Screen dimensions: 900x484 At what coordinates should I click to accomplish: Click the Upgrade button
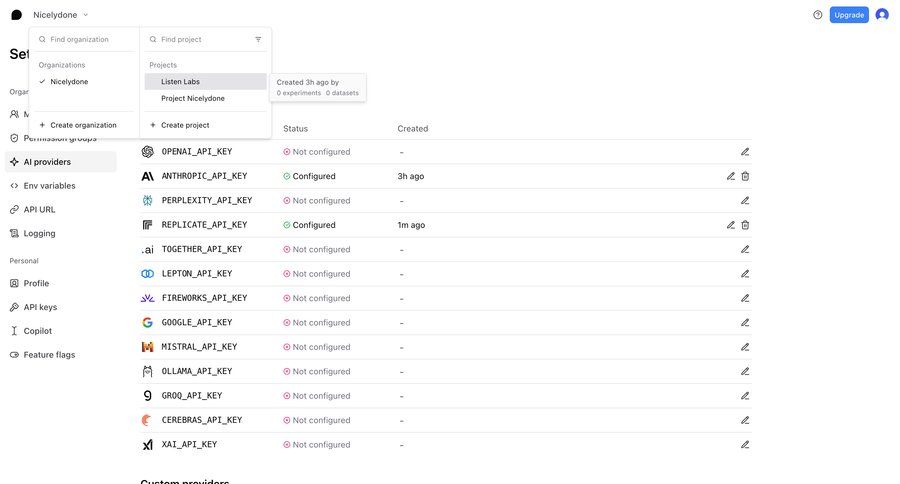[849, 15]
